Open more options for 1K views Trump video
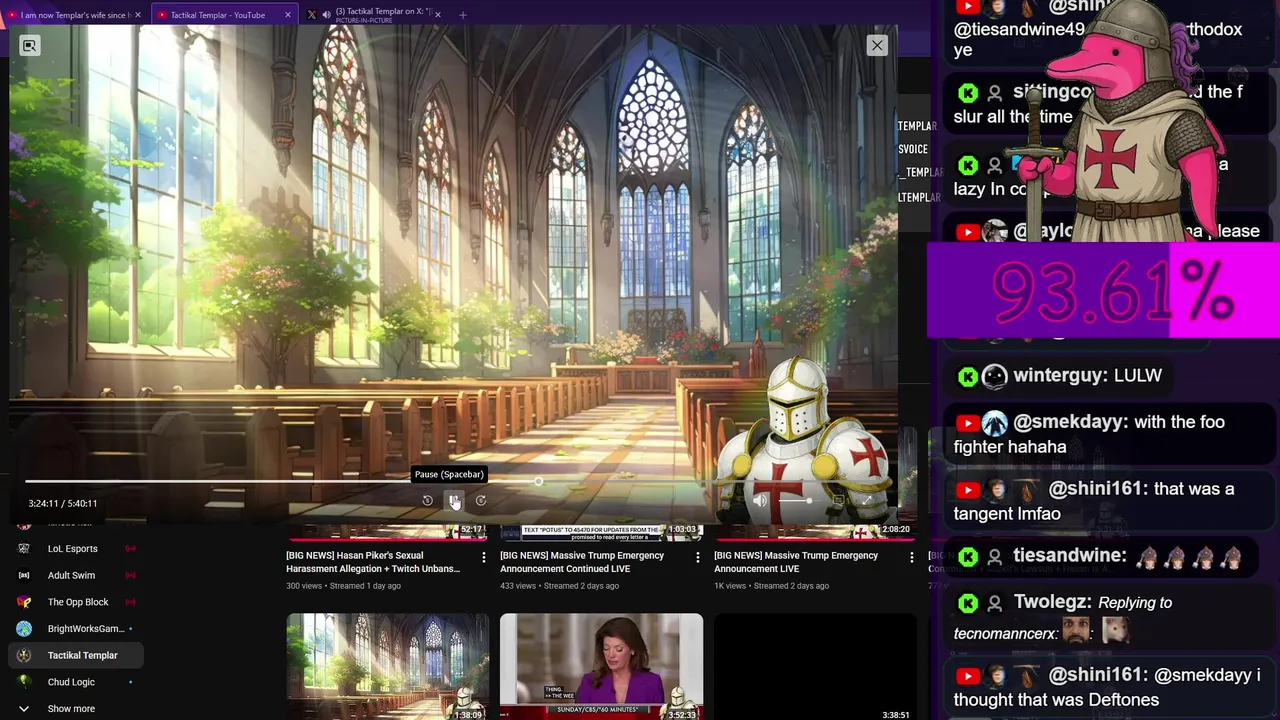The height and width of the screenshot is (720, 1280). (x=911, y=557)
